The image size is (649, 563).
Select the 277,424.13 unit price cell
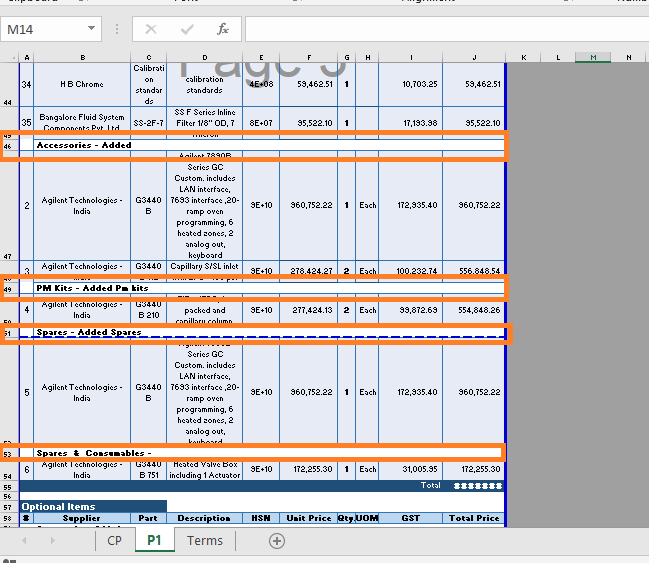(309, 310)
